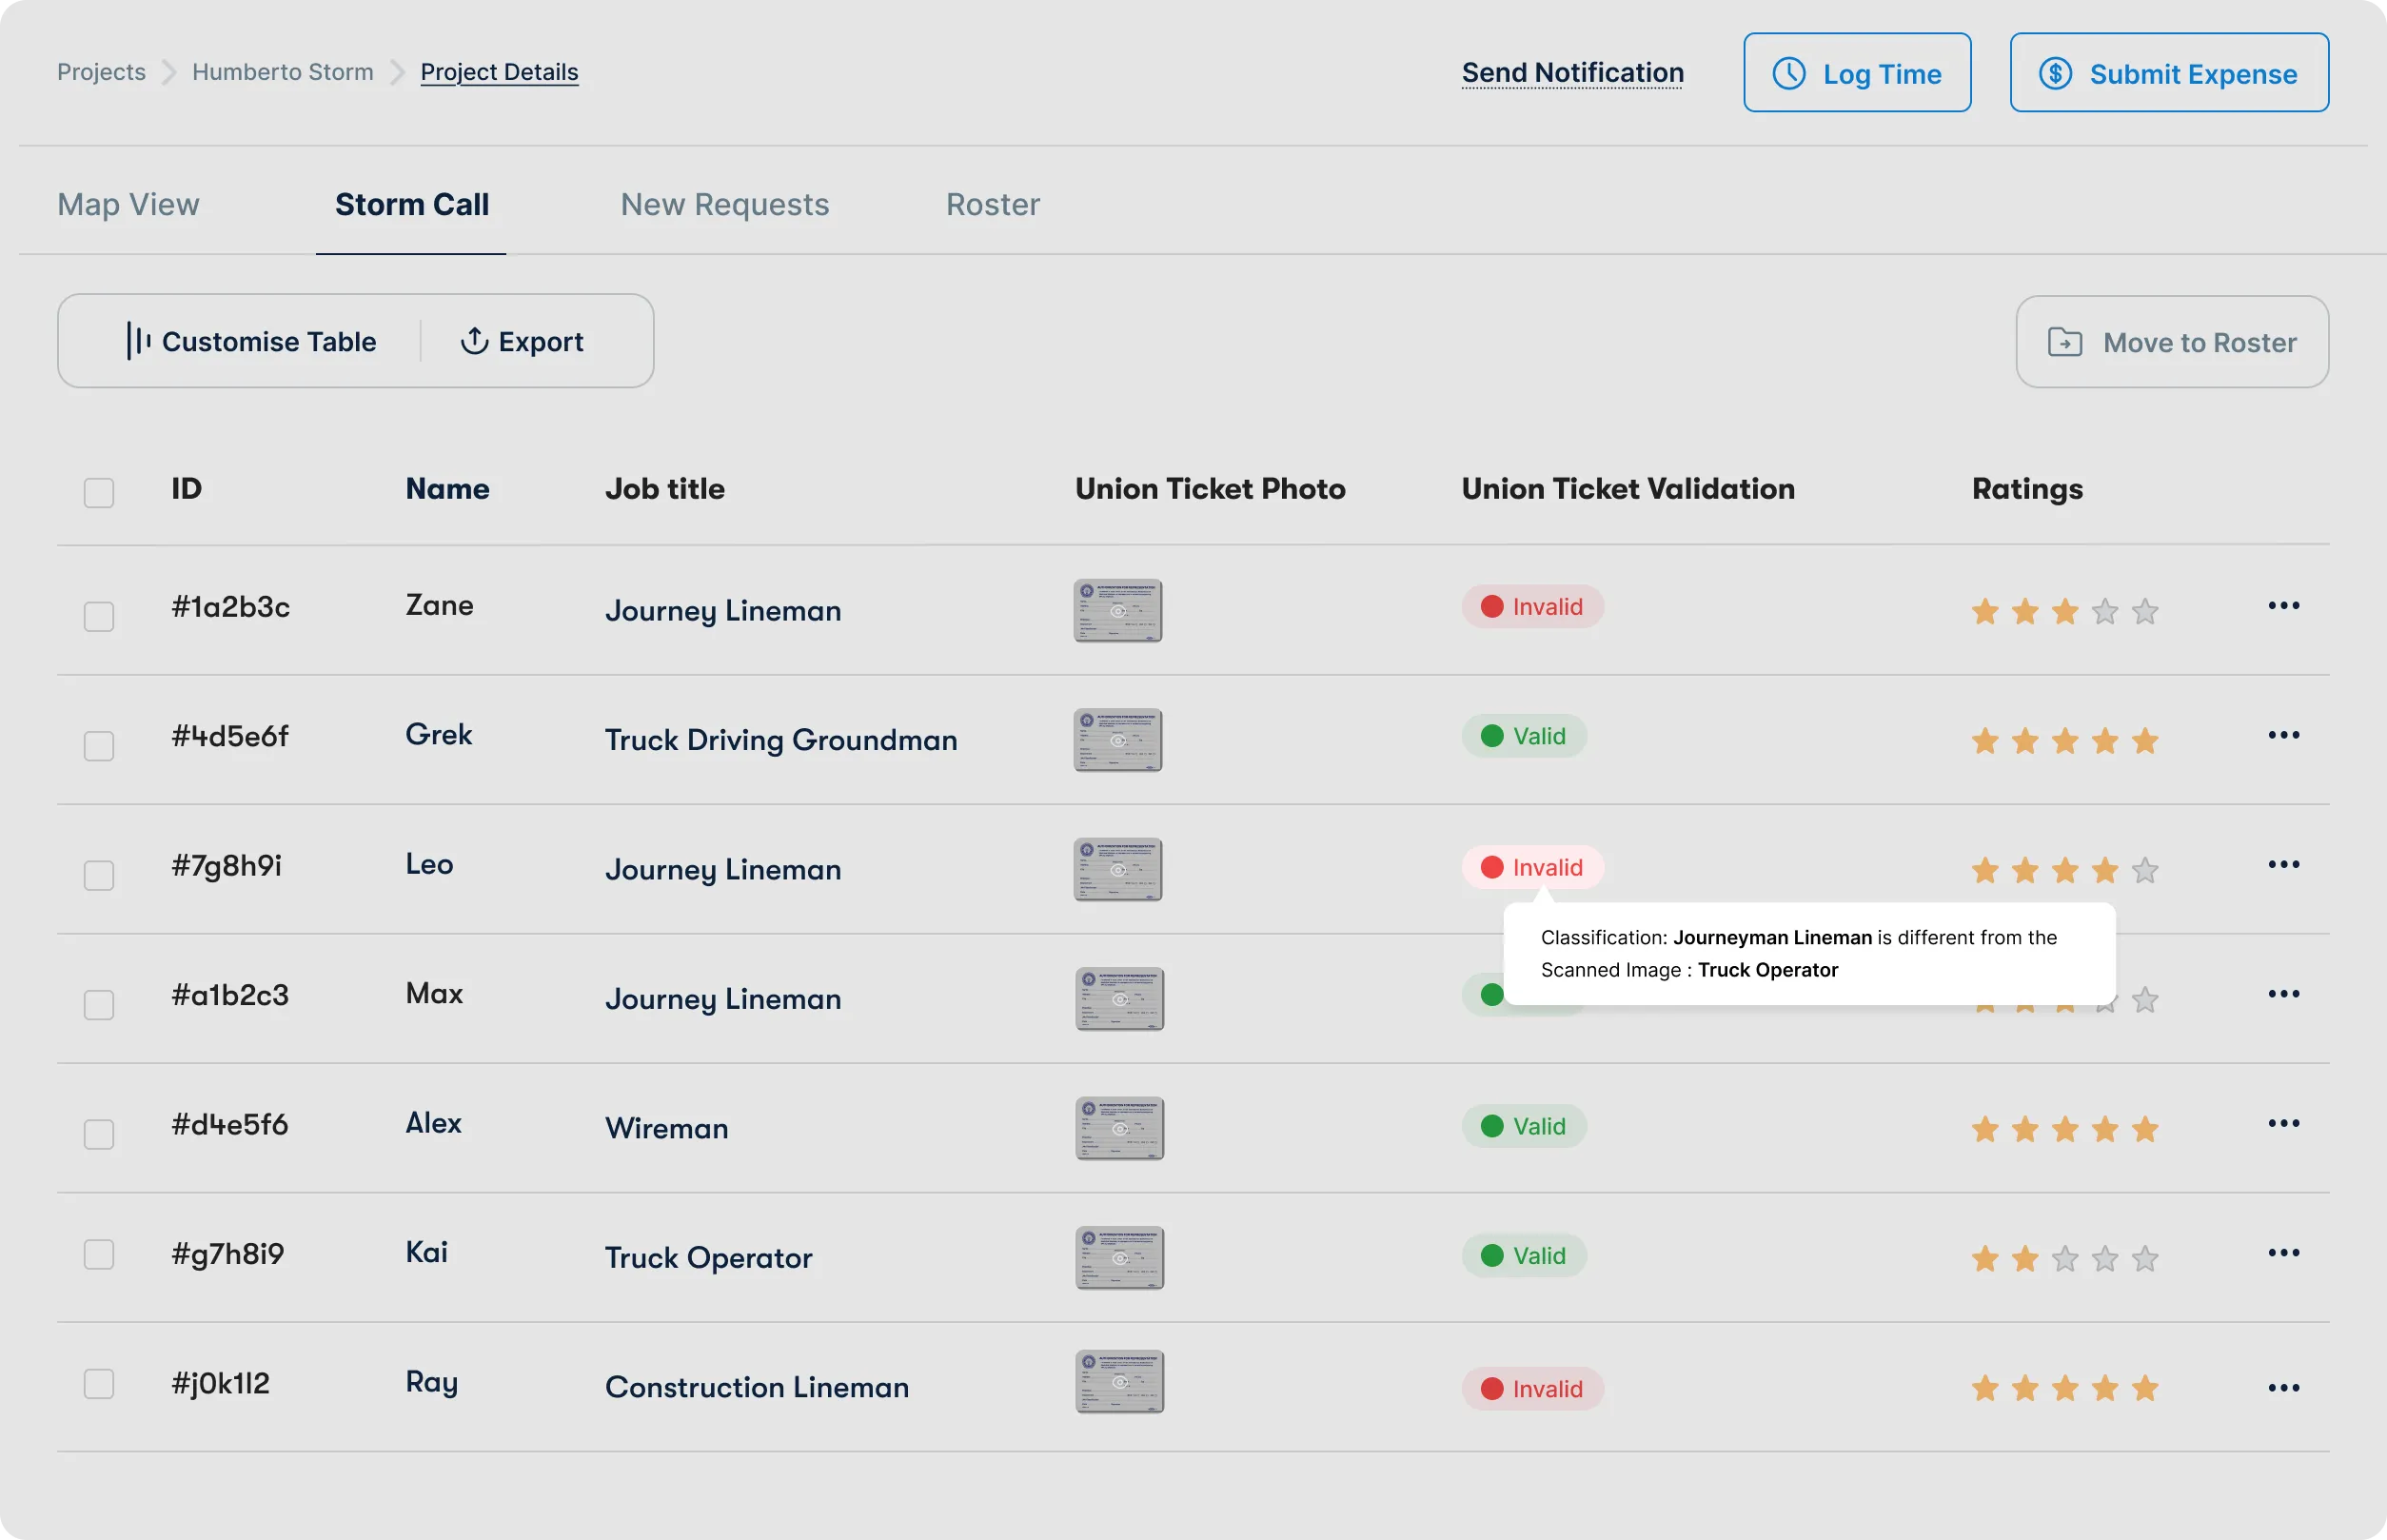Check the box next to #d4e5f6
The width and height of the screenshot is (2387, 1540).
(99, 1134)
